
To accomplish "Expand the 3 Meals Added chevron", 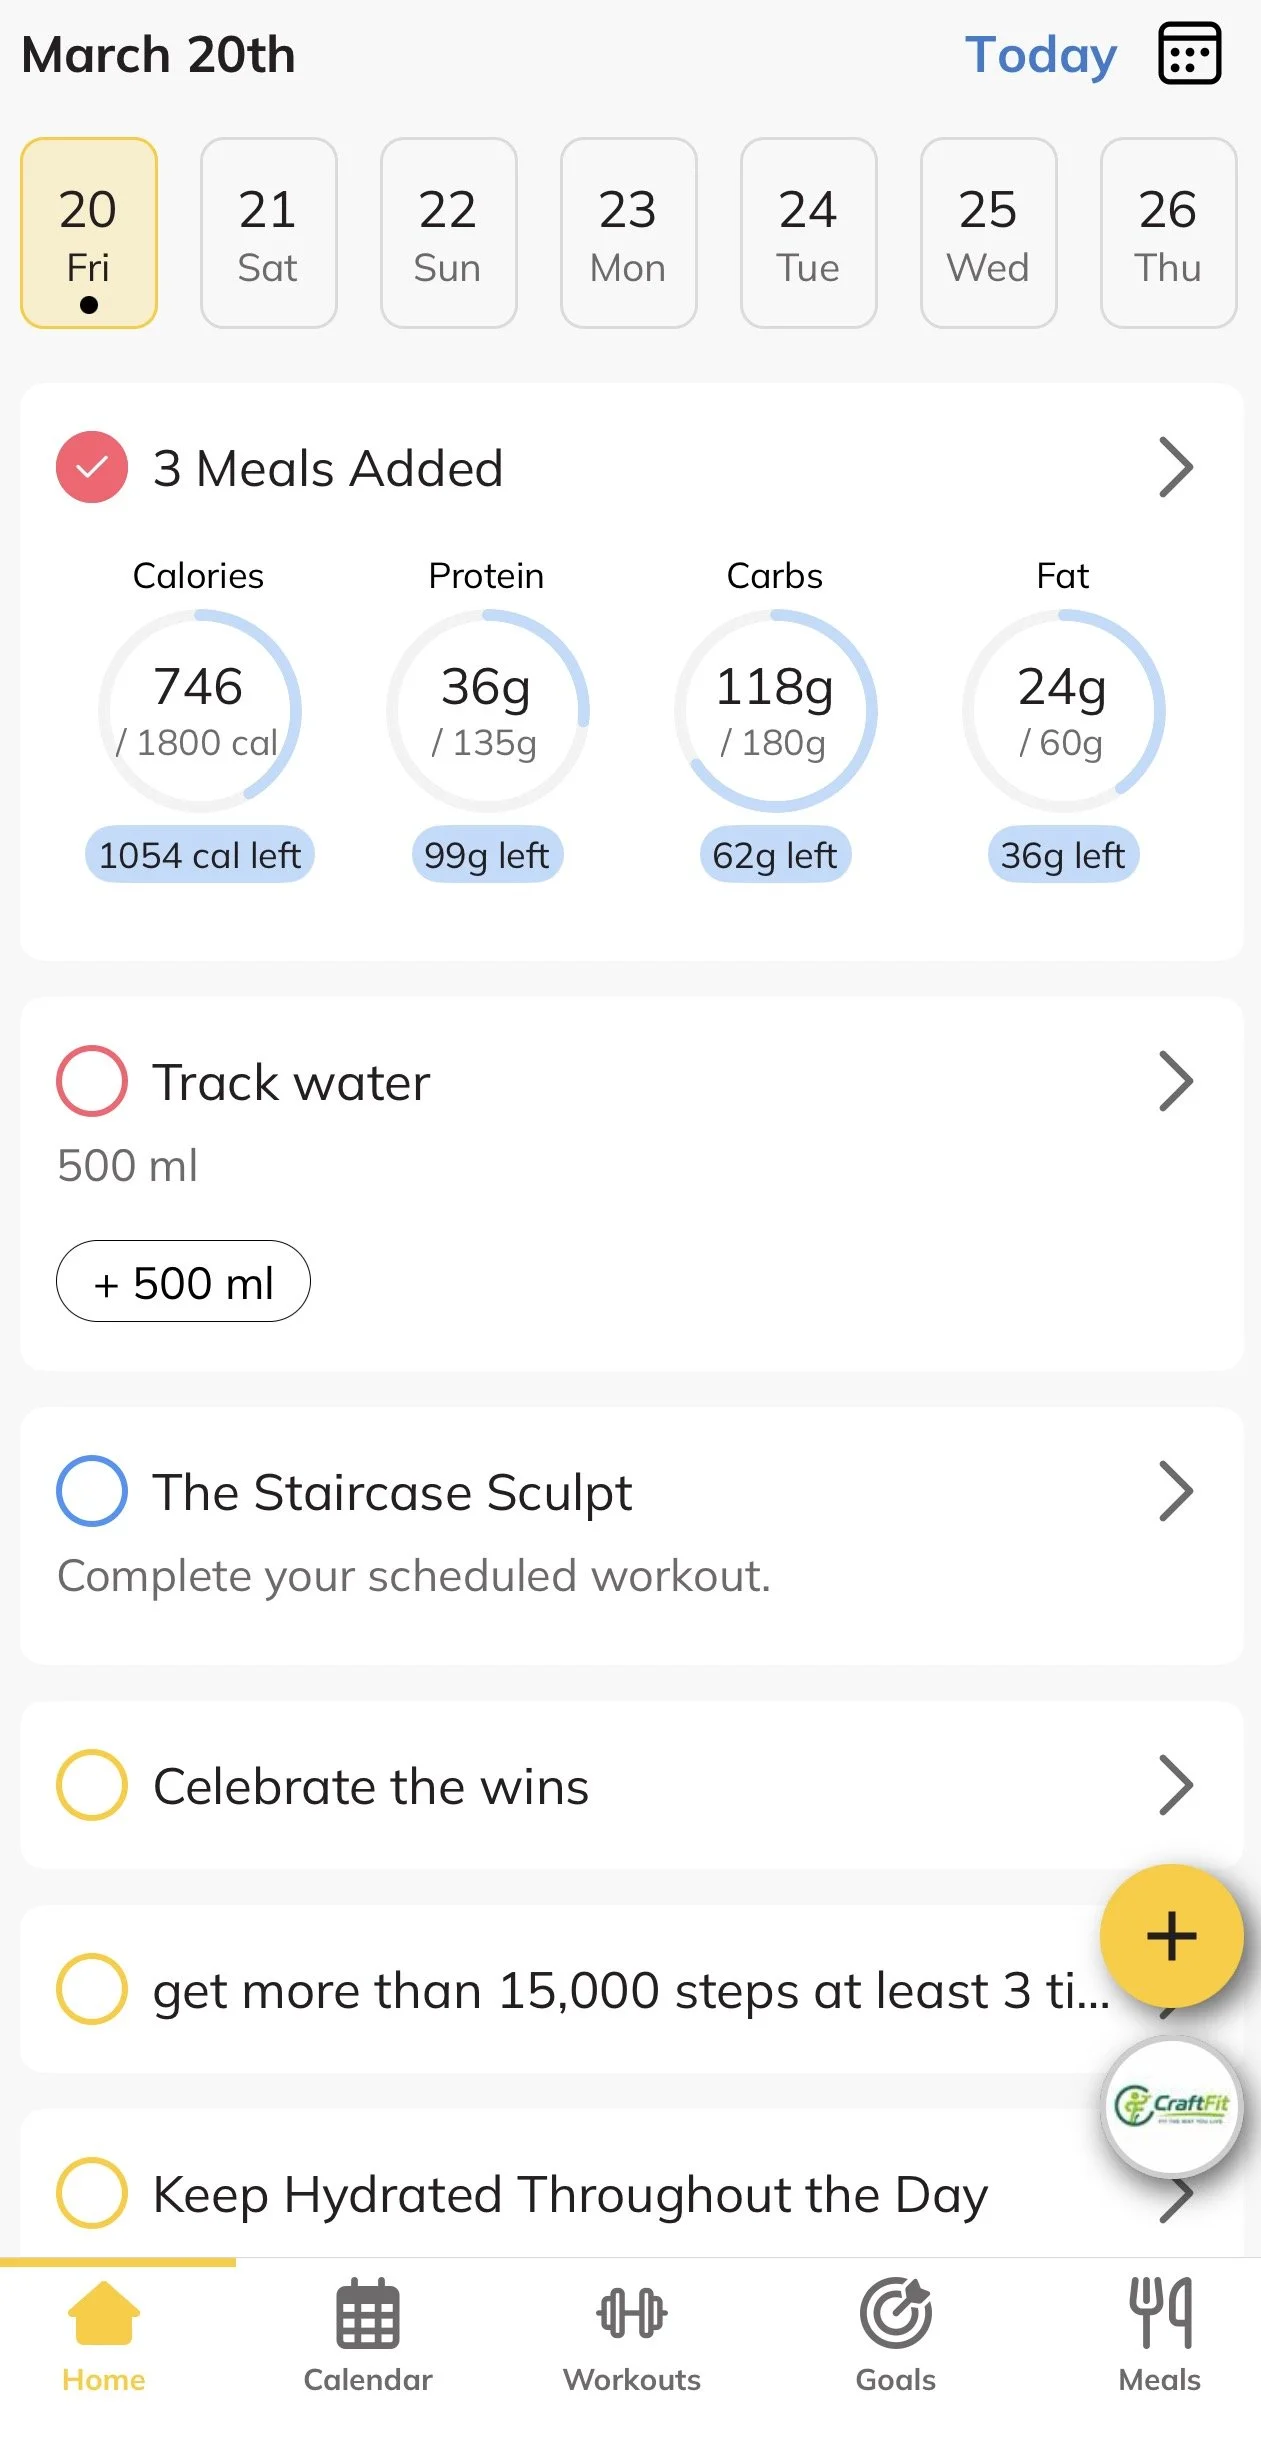I will click(x=1176, y=467).
